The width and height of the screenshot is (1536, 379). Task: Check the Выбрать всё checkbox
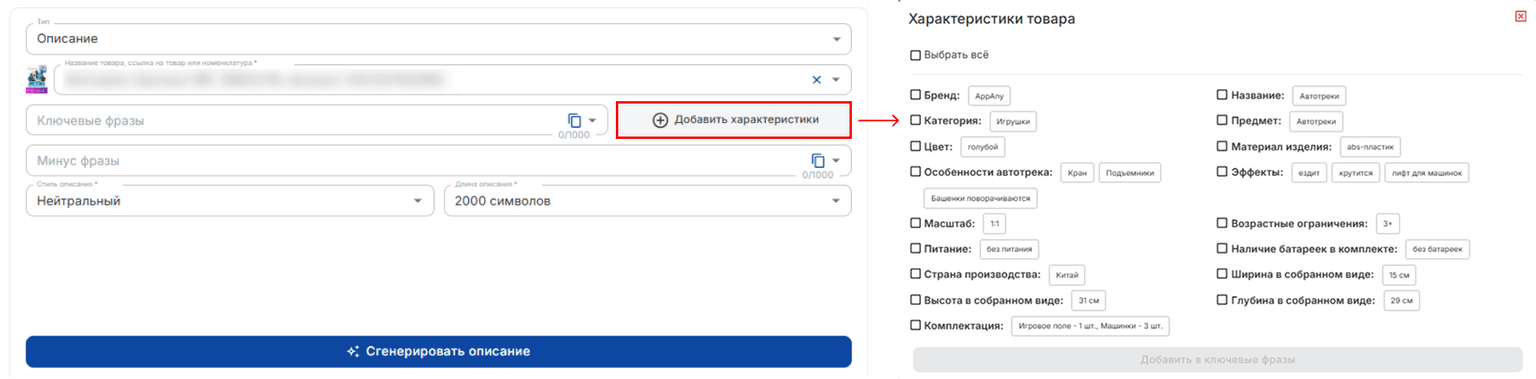tap(916, 55)
